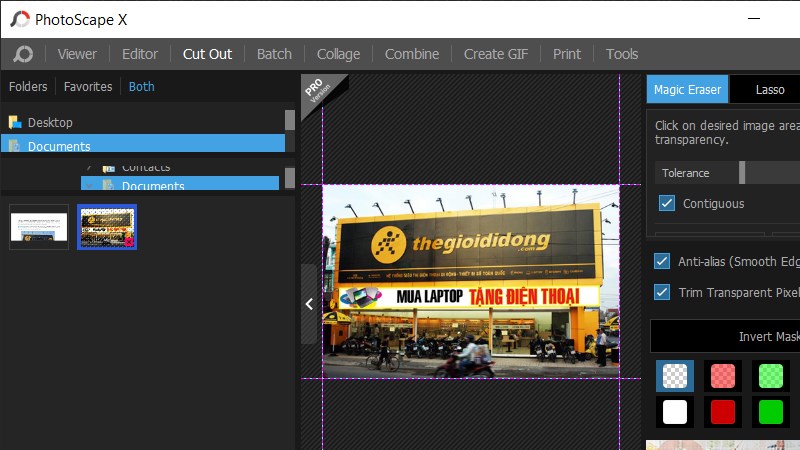Click the PhotoScape X logo in title bar

pos(20,19)
